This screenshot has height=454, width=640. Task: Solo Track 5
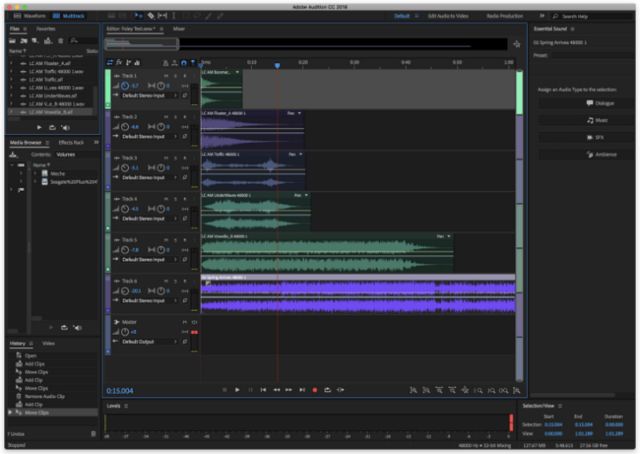(176, 240)
